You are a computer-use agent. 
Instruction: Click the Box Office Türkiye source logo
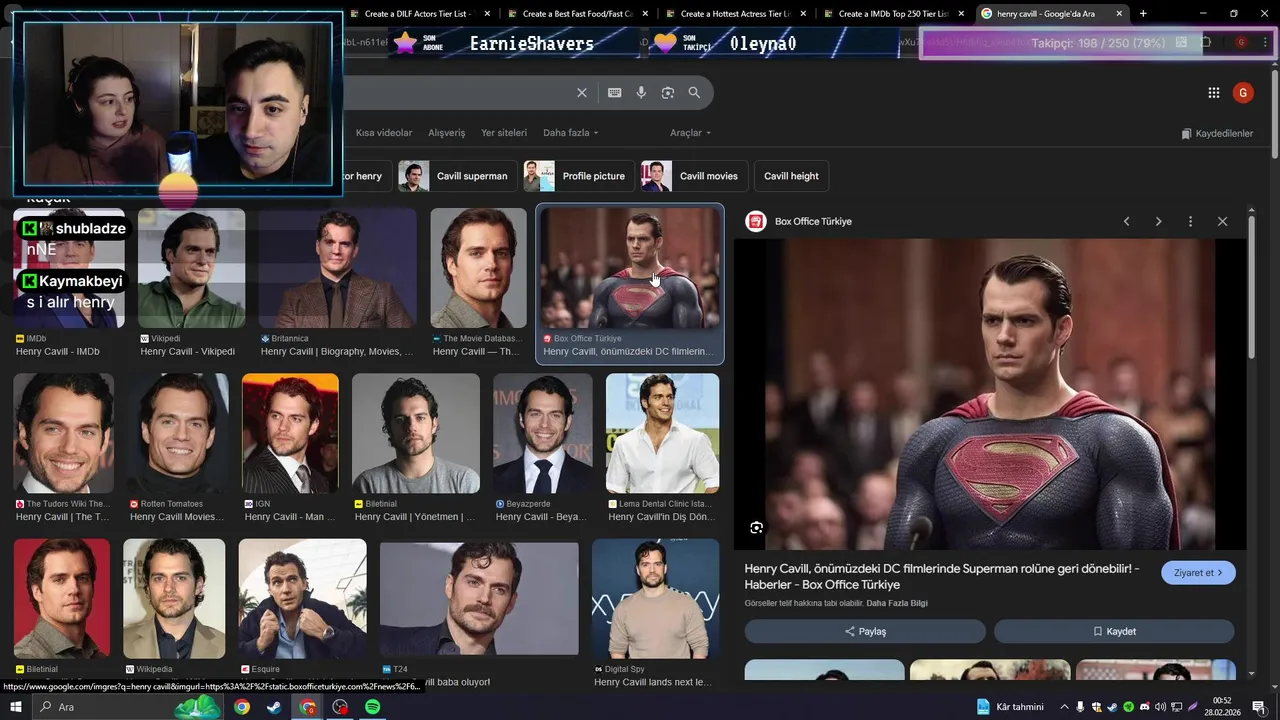coord(756,221)
